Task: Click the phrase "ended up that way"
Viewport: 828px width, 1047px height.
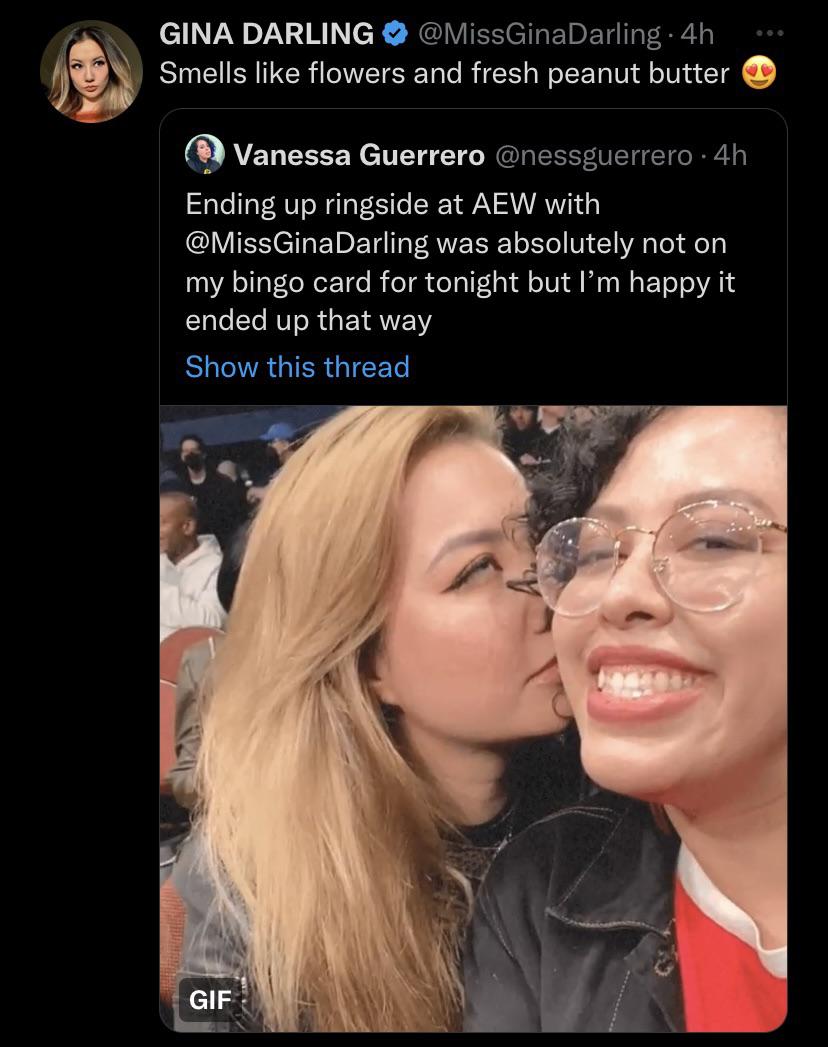Action: 308,320
